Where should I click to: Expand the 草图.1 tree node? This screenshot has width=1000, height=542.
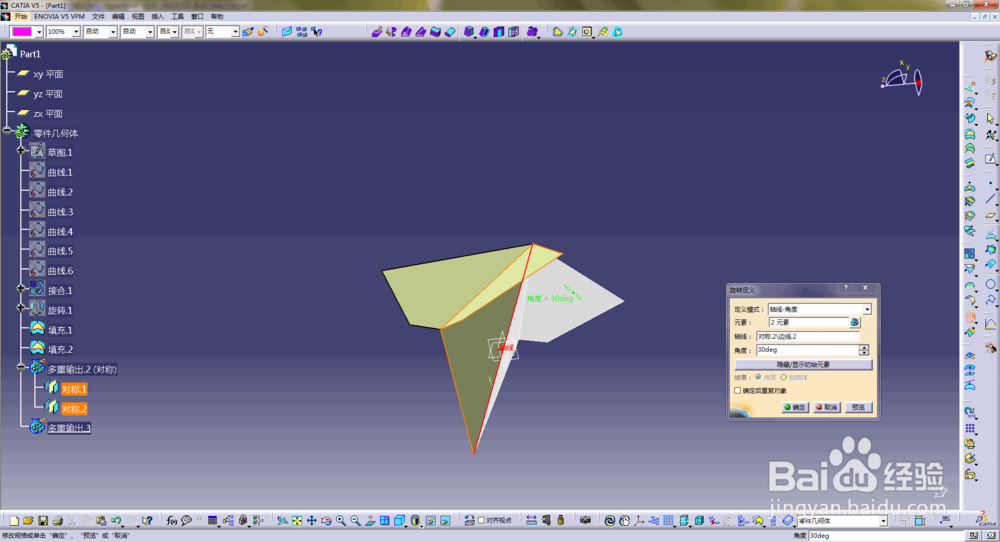pyautogui.click(x=21, y=150)
